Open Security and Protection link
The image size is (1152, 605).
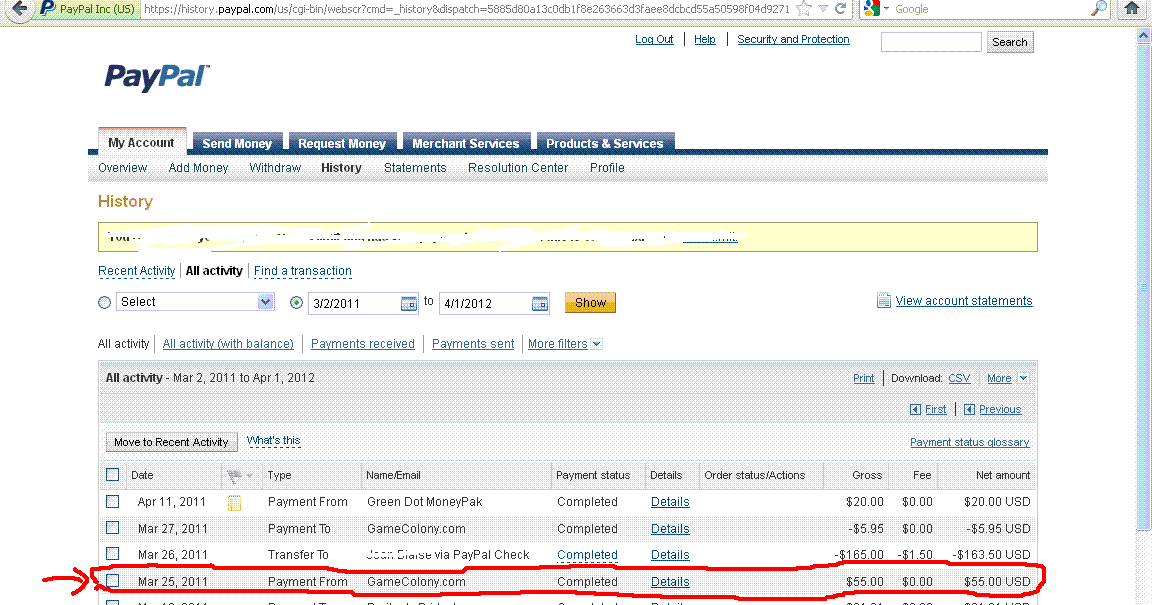point(793,39)
